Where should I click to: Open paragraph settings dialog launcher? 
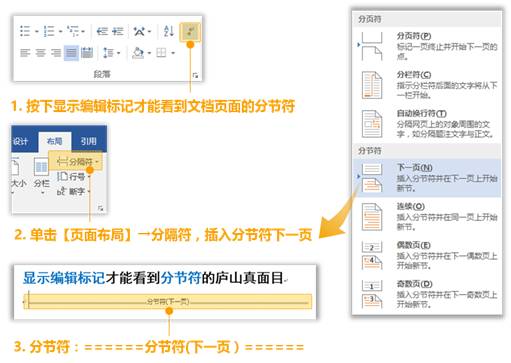pos(195,75)
